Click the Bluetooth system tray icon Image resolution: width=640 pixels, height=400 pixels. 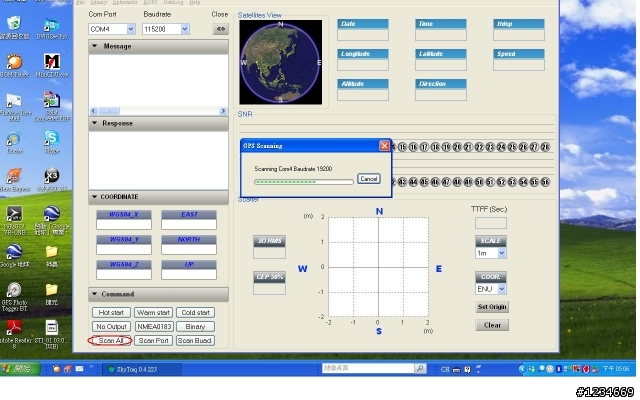pos(559,369)
